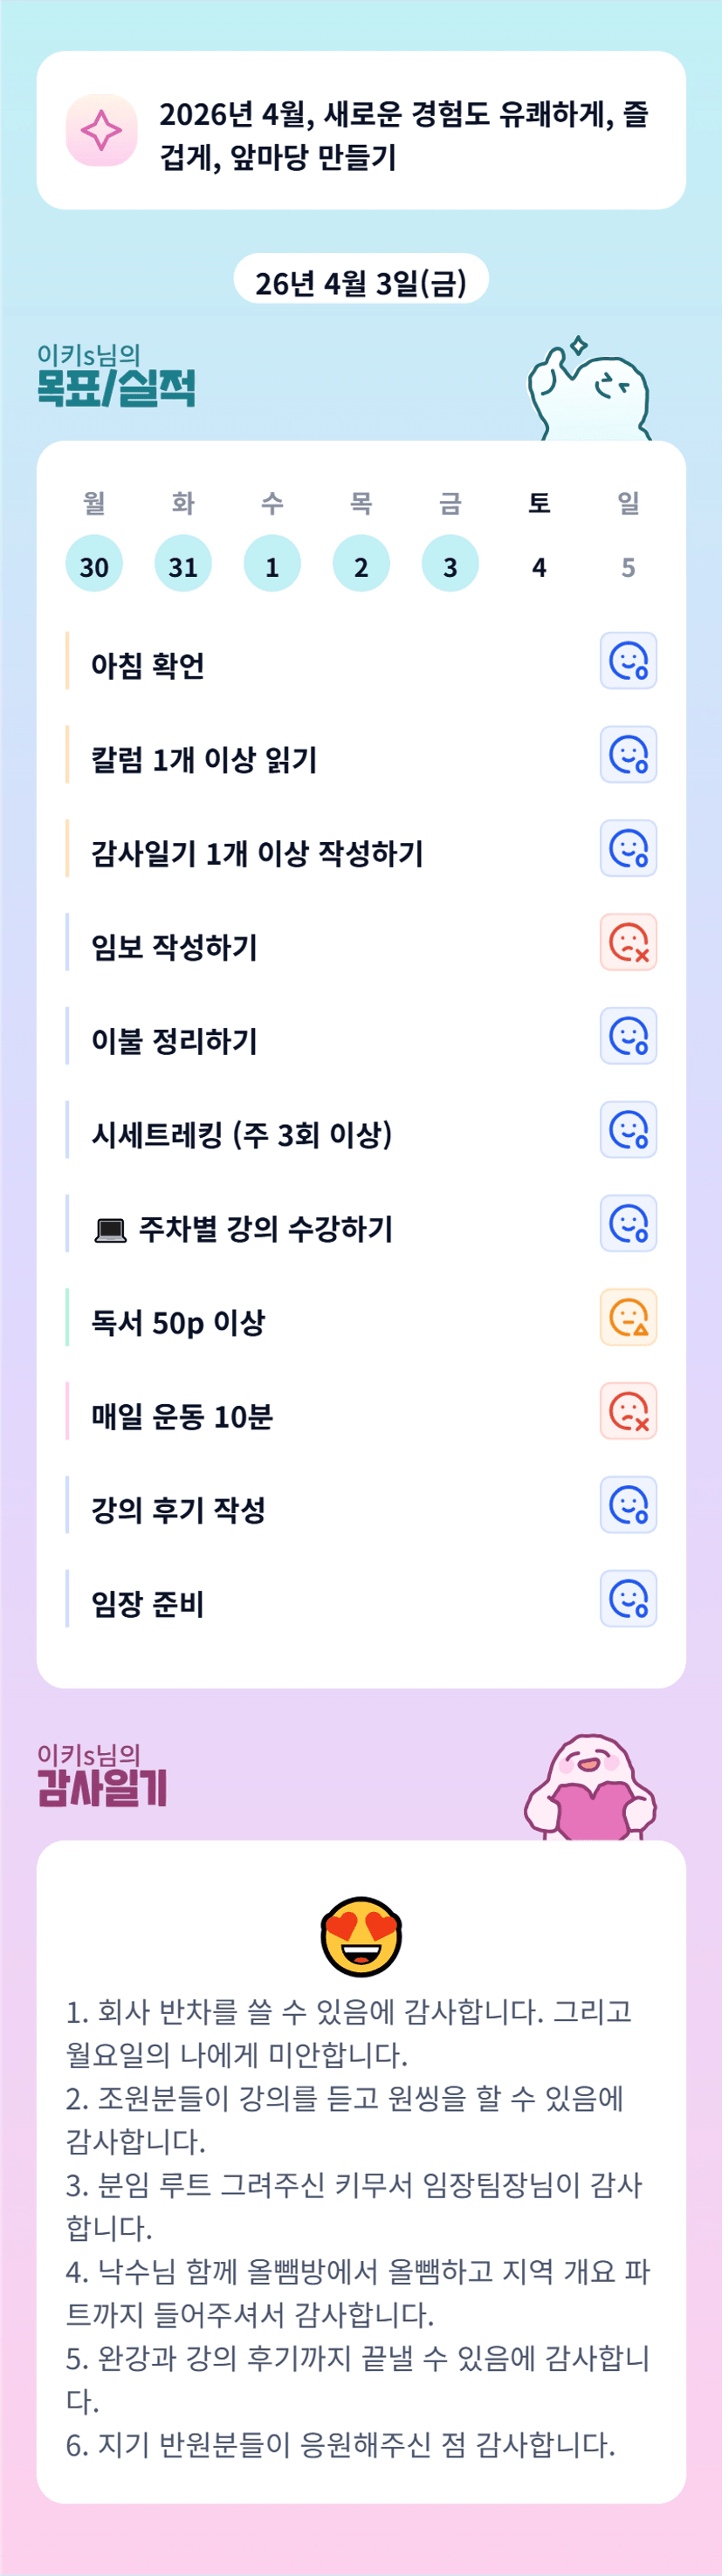Open the 주차별 강의 수강하기 goal
722x2576 pixels.
click(265, 1228)
